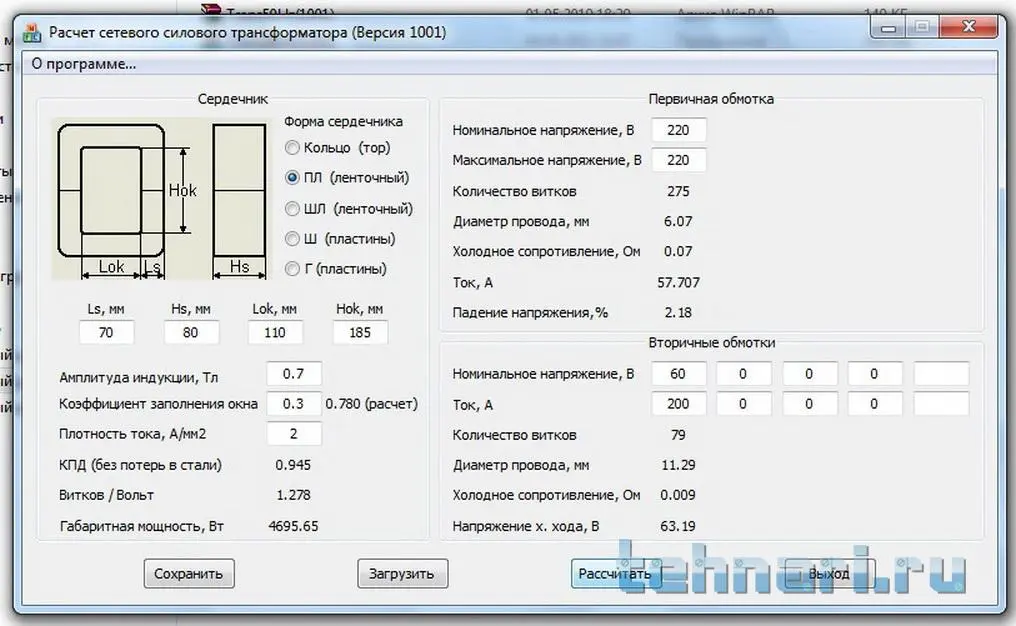Select Г (пластины) core shape
The width and height of the screenshot is (1016, 626).
(x=336, y=268)
